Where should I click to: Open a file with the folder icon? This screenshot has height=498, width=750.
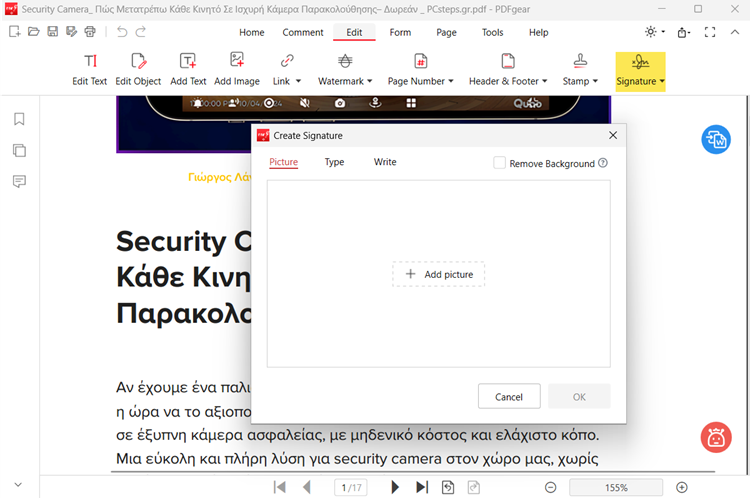[33, 32]
